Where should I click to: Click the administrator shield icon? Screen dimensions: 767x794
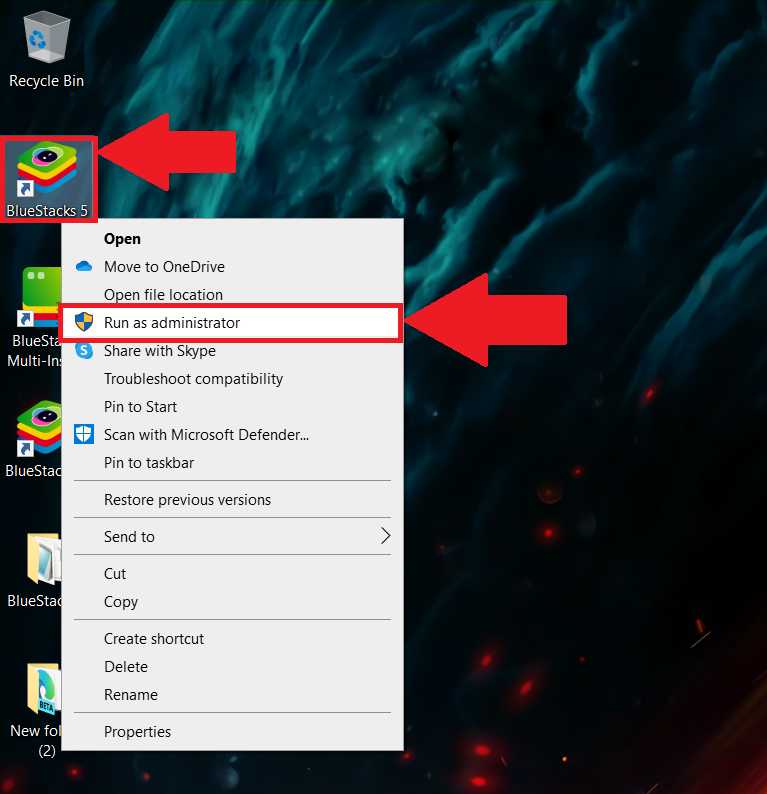[84, 322]
